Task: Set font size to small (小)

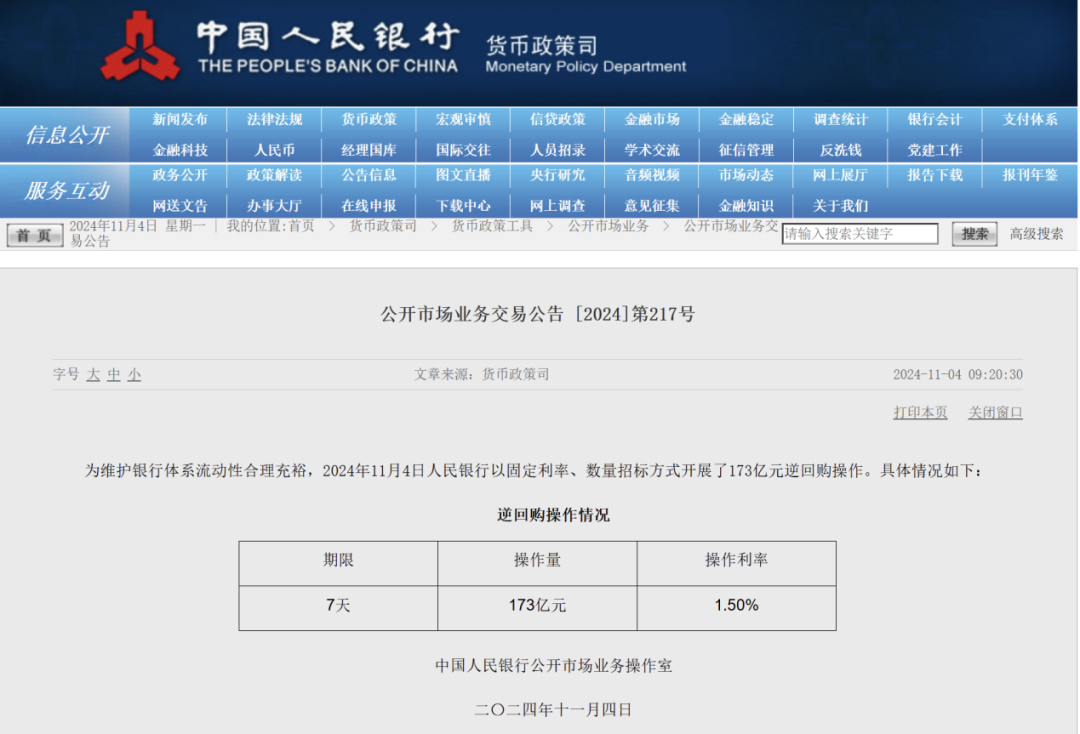Action: click(x=134, y=375)
